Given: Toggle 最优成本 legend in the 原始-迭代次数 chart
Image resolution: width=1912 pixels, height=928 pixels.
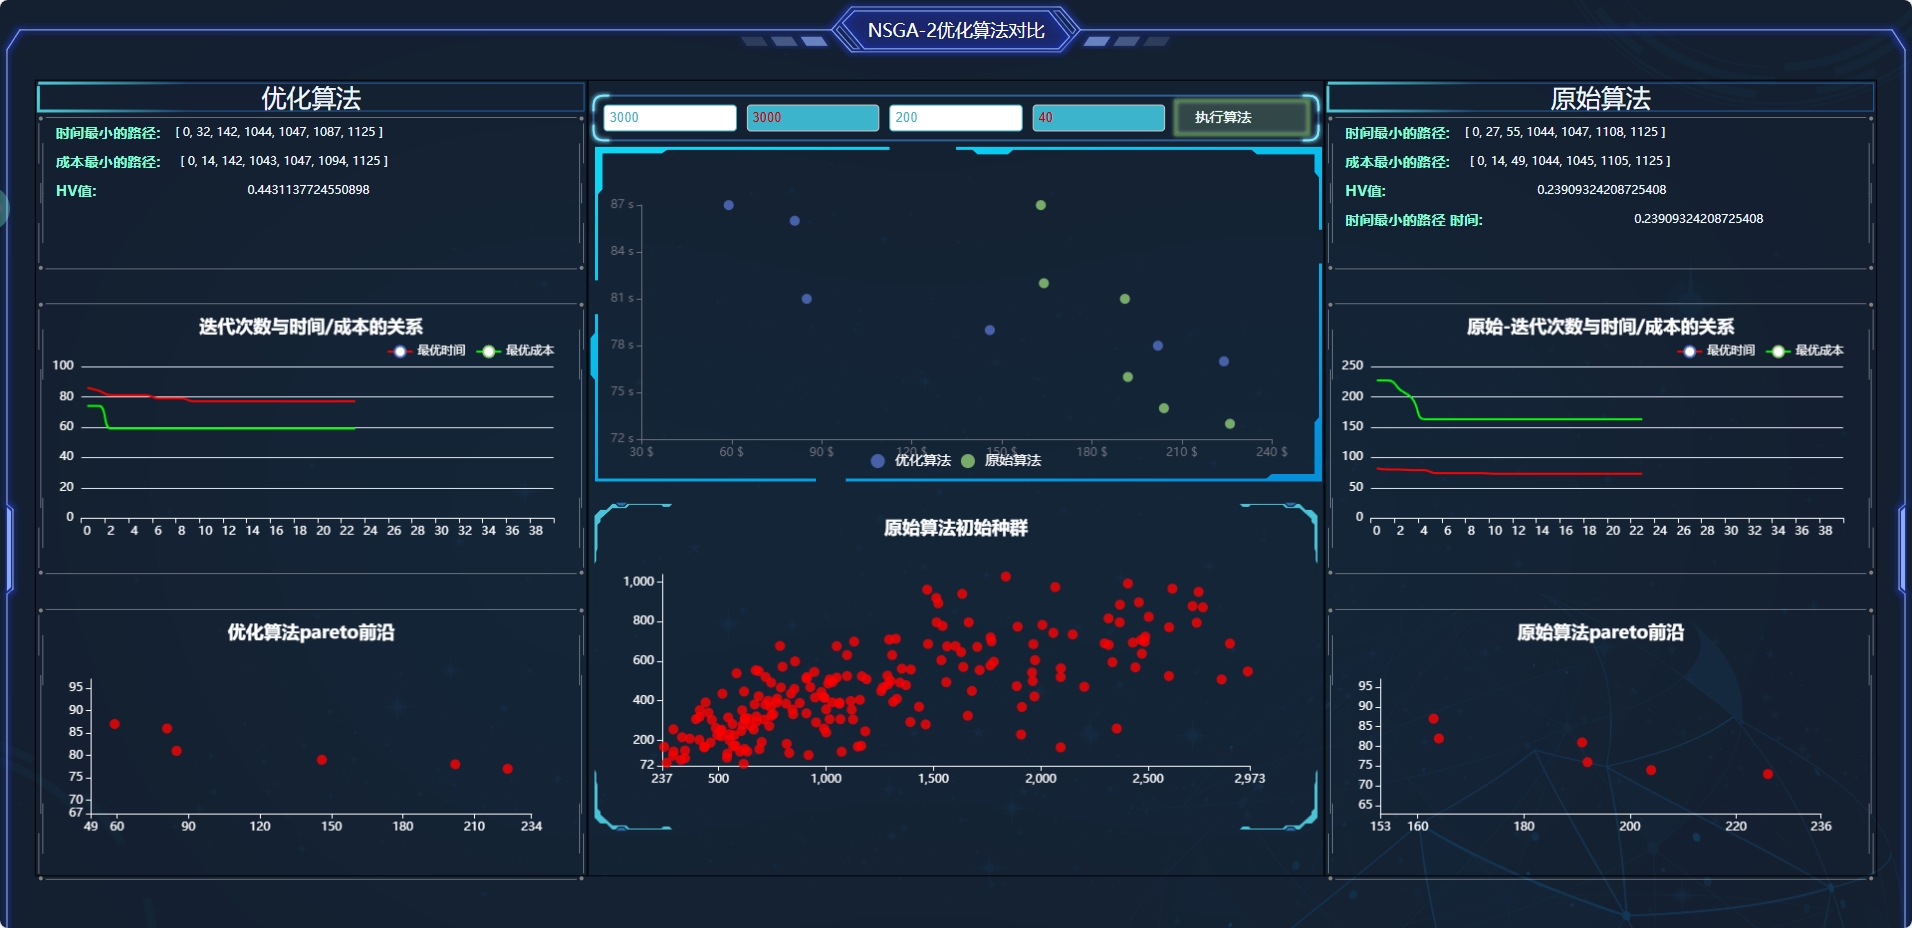Looking at the screenshot, I should [1804, 351].
